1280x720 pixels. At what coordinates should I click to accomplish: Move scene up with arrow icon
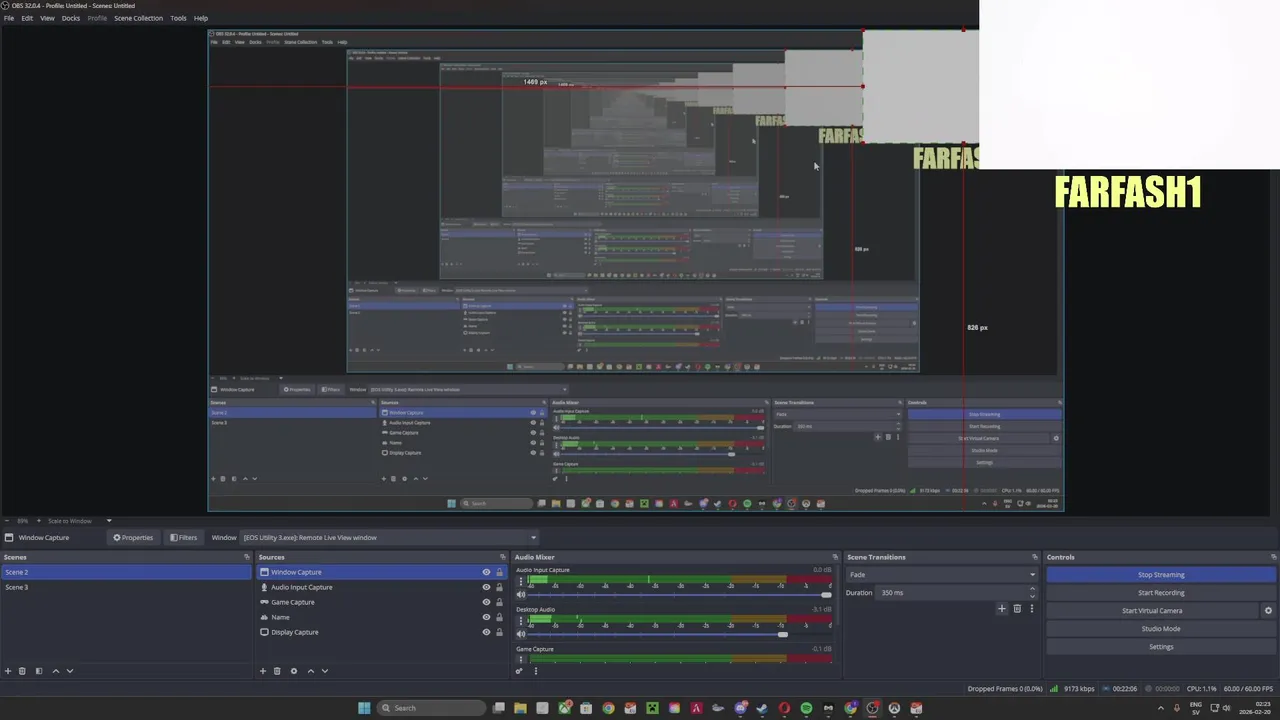click(x=55, y=671)
